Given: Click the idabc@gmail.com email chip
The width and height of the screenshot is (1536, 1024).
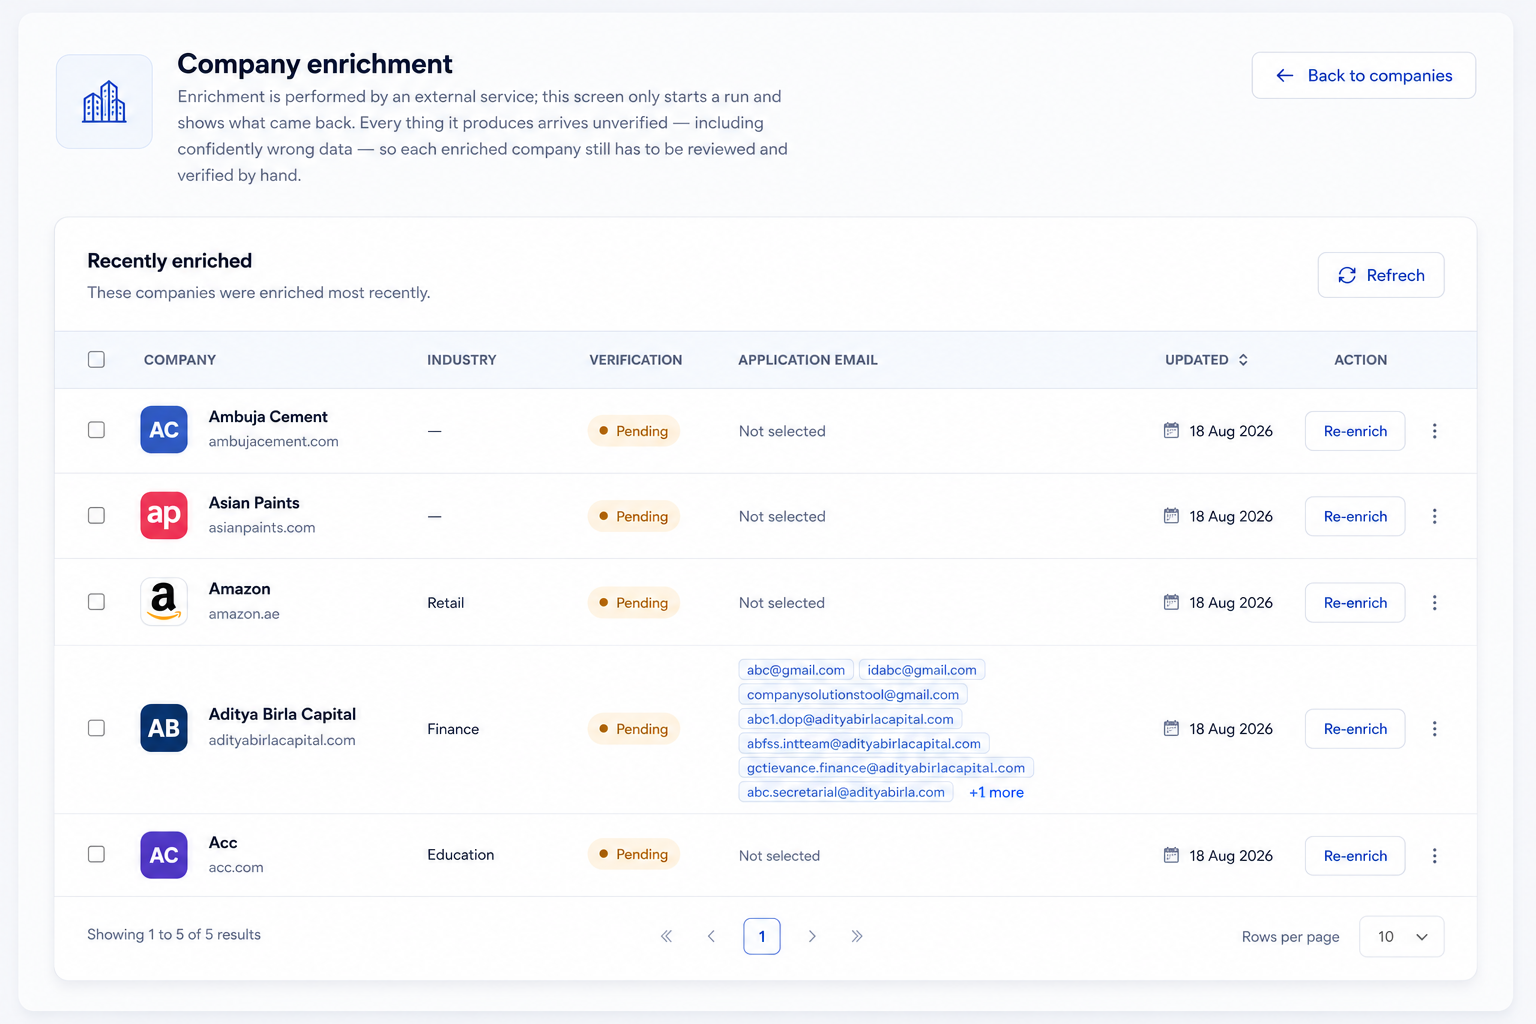Looking at the screenshot, I should click(922, 670).
